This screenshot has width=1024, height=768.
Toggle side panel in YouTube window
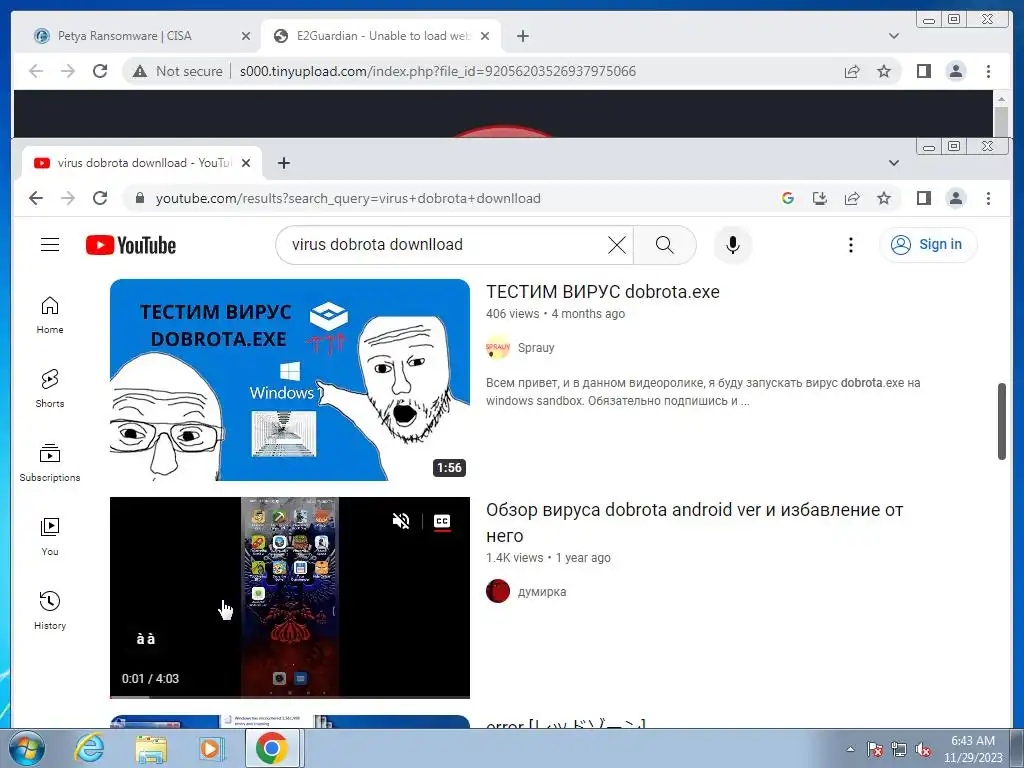tap(923, 198)
